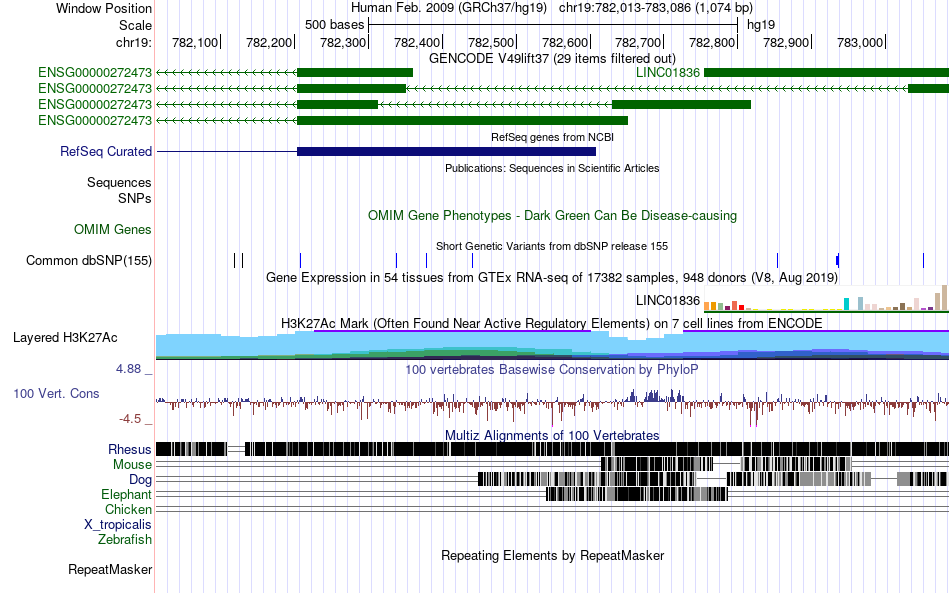The height and width of the screenshot is (593, 950).
Task: Click the dark blue RefSeq Curated exon block
Action: point(447,151)
